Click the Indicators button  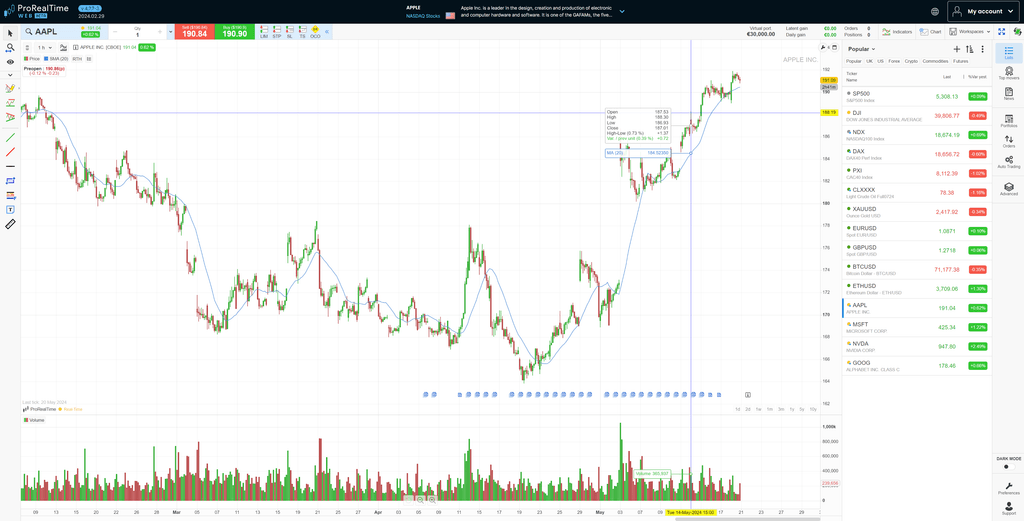click(897, 32)
